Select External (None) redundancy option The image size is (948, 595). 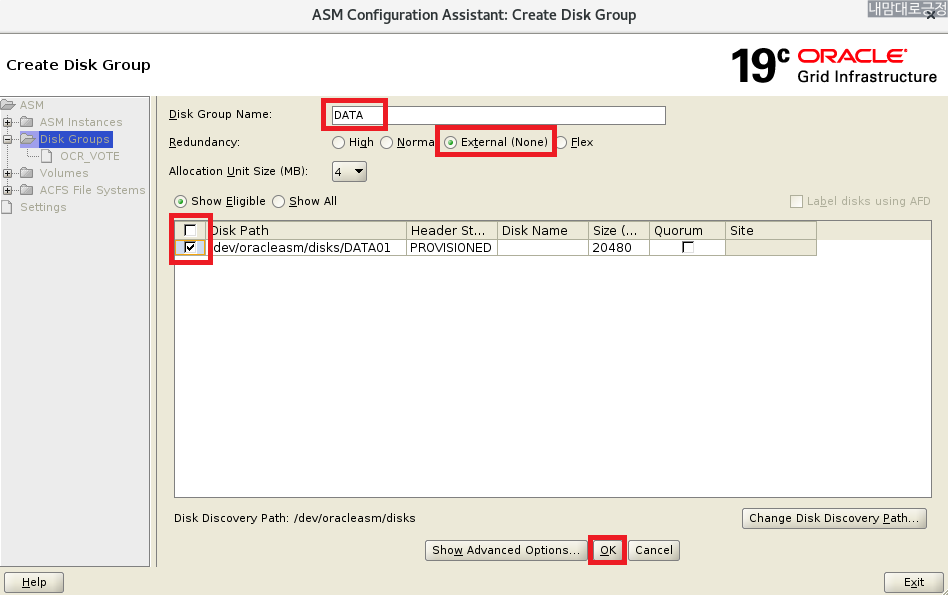[x=450, y=143]
